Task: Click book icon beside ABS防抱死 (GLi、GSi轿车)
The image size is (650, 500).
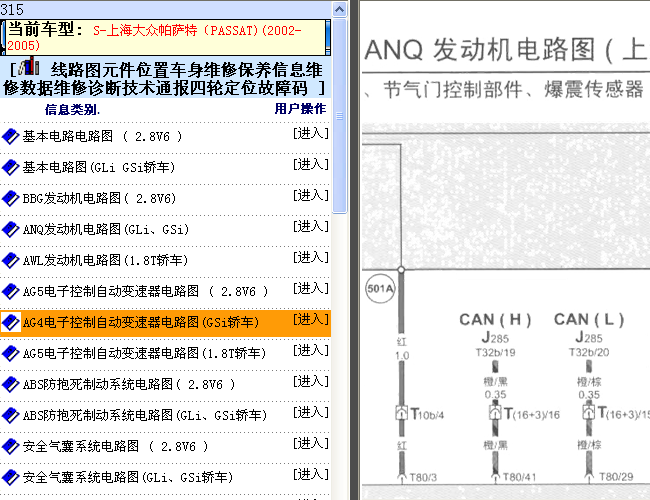Action: (x=10, y=415)
